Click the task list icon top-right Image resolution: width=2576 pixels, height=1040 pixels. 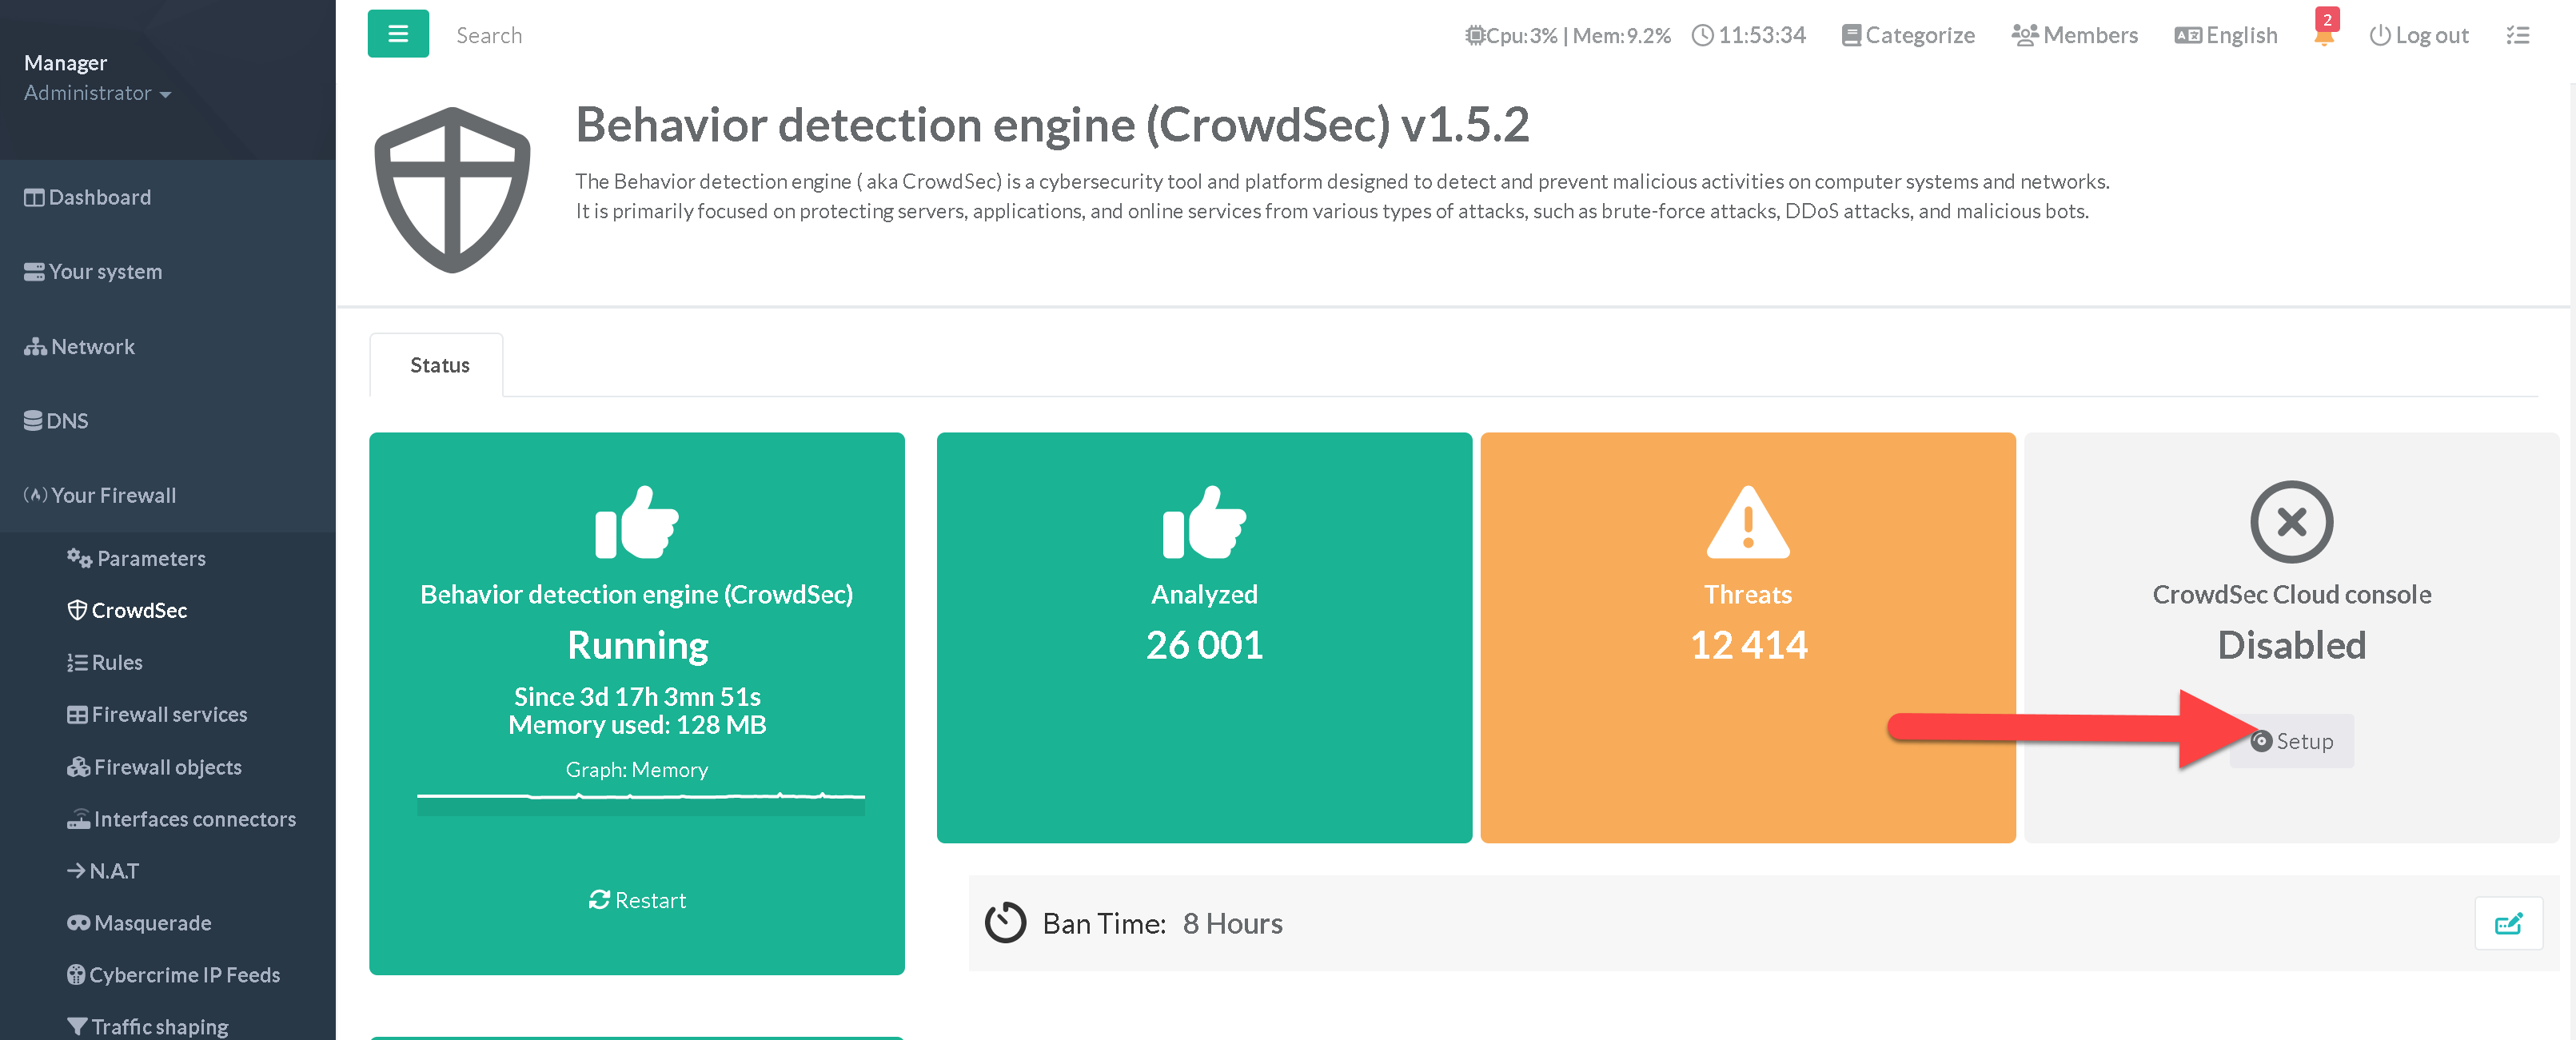coord(2517,36)
